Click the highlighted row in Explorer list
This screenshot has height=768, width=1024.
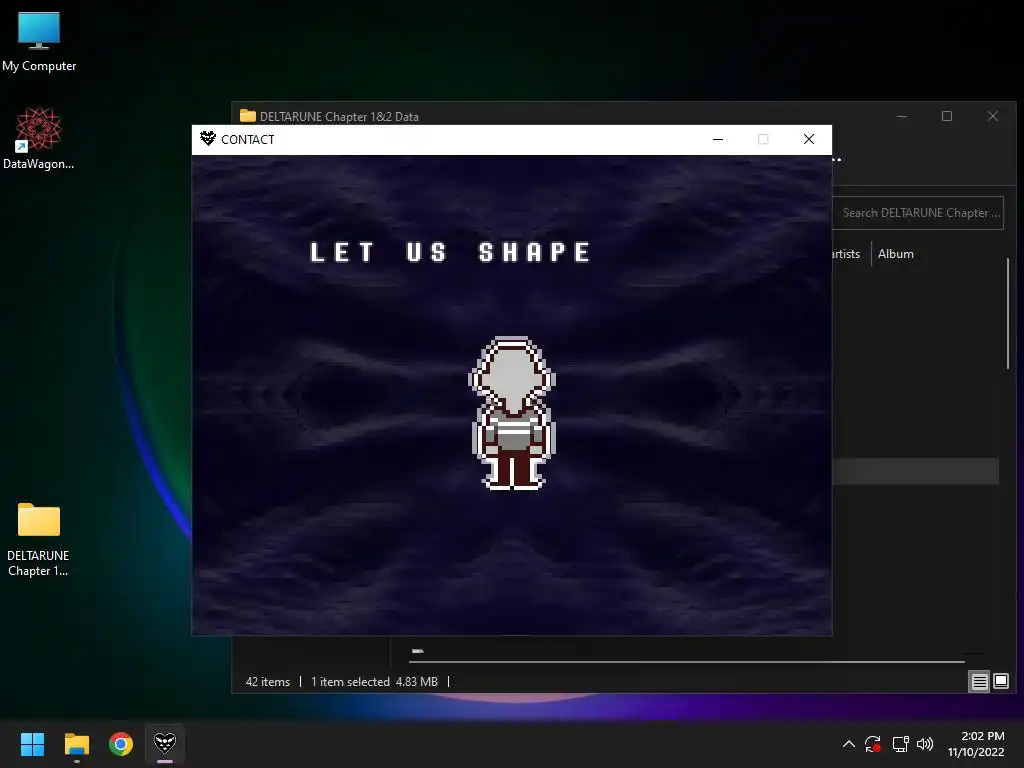915,472
